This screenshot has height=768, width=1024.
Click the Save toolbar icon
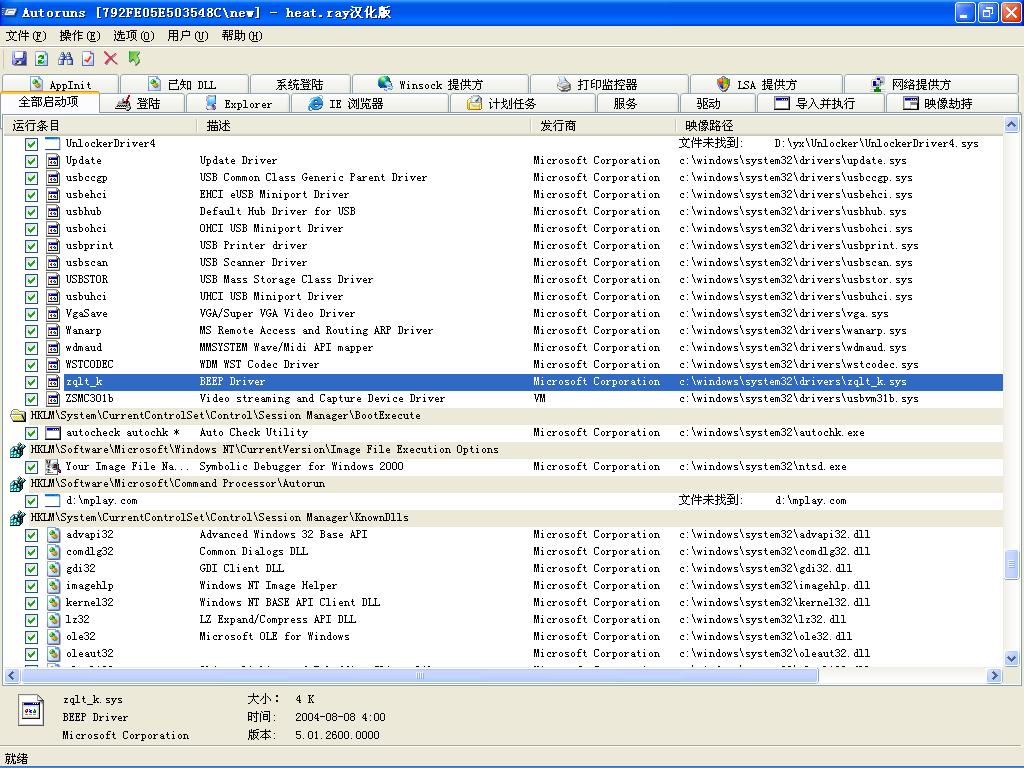19,59
